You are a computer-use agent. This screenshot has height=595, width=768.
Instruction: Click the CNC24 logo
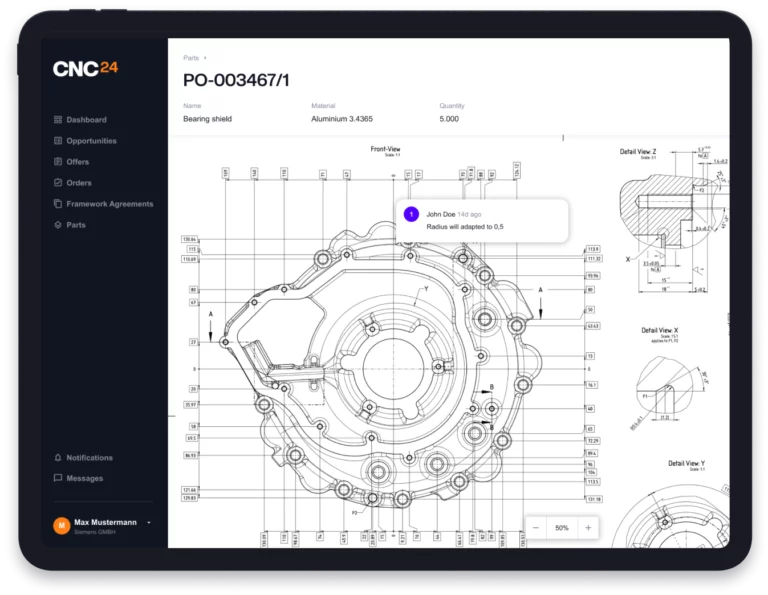click(x=85, y=69)
